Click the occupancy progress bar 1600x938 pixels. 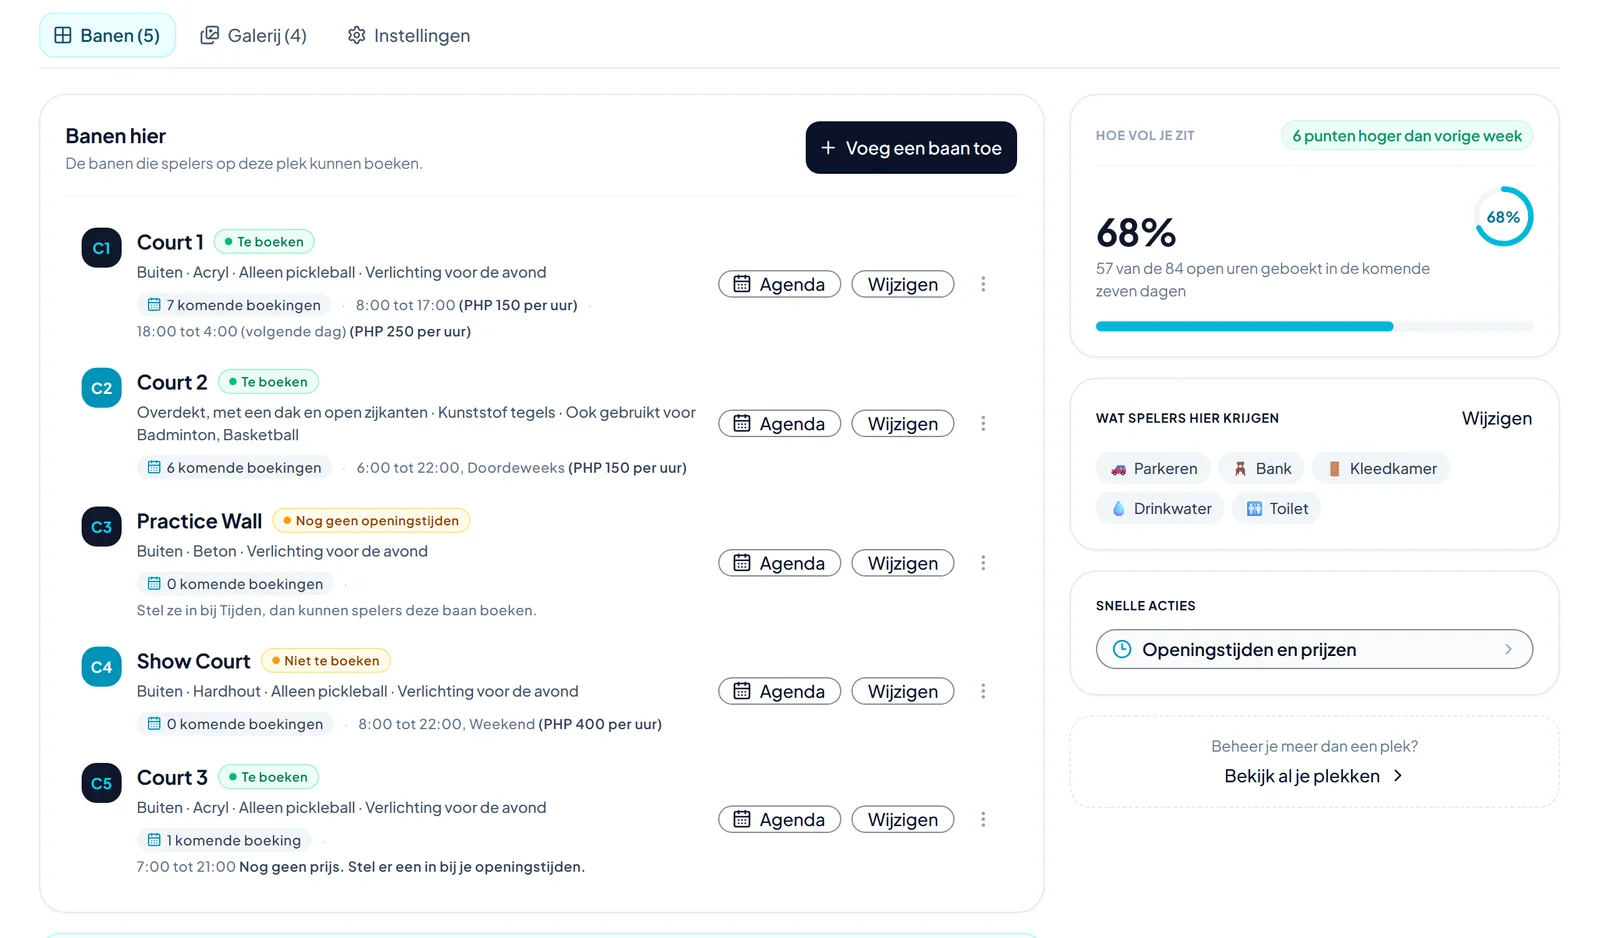coord(1314,326)
